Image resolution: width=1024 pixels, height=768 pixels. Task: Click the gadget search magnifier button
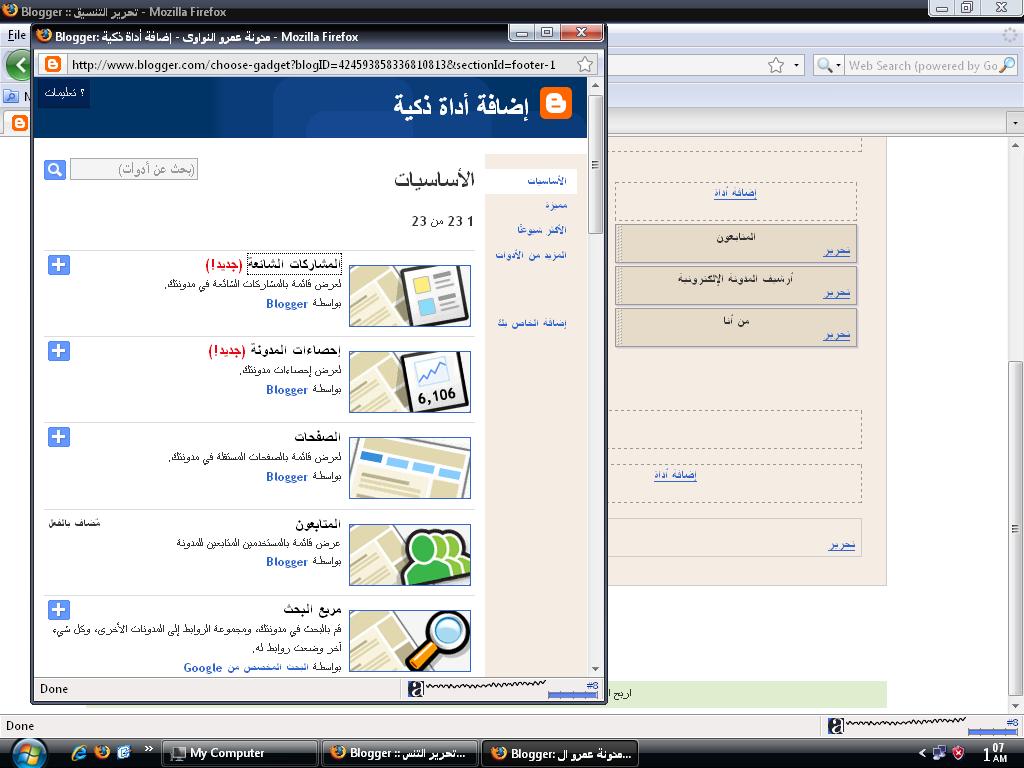tap(55, 170)
